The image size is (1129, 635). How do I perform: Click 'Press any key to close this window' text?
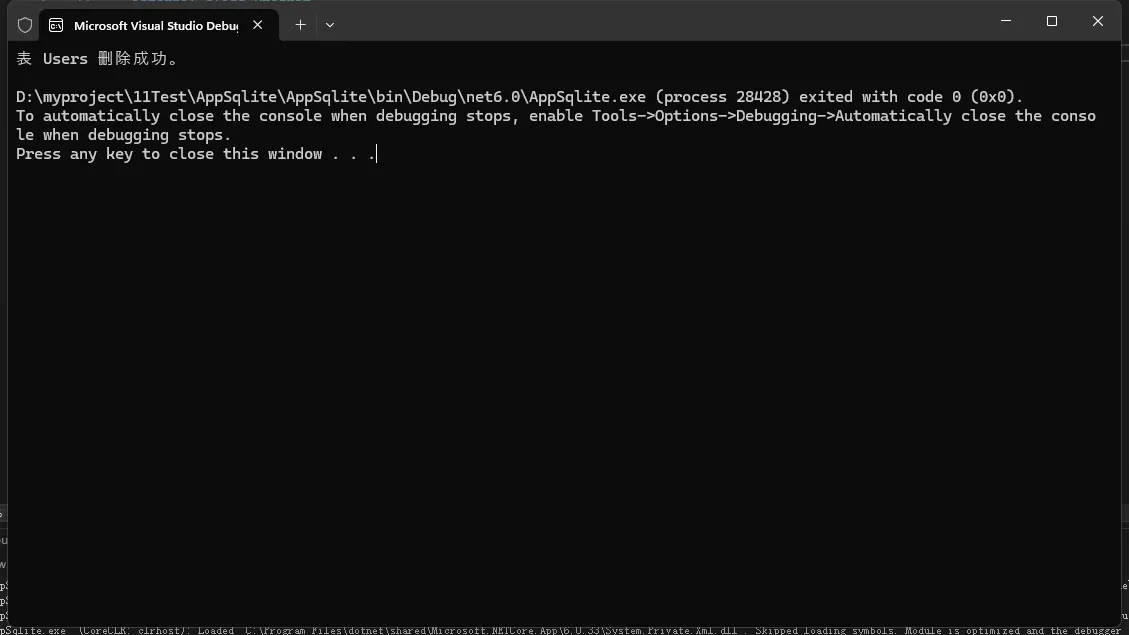point(168,154)
